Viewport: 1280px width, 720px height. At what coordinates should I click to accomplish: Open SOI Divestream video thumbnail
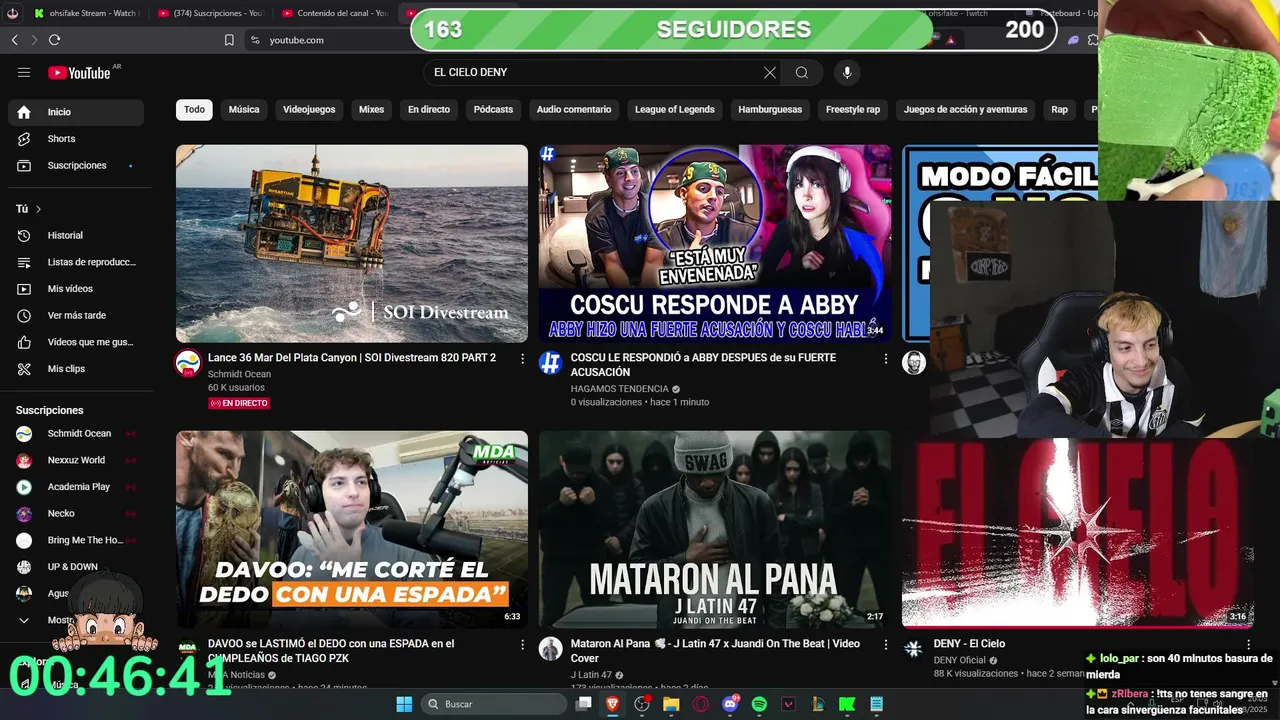pyautogui.click(x=352, y=243)
